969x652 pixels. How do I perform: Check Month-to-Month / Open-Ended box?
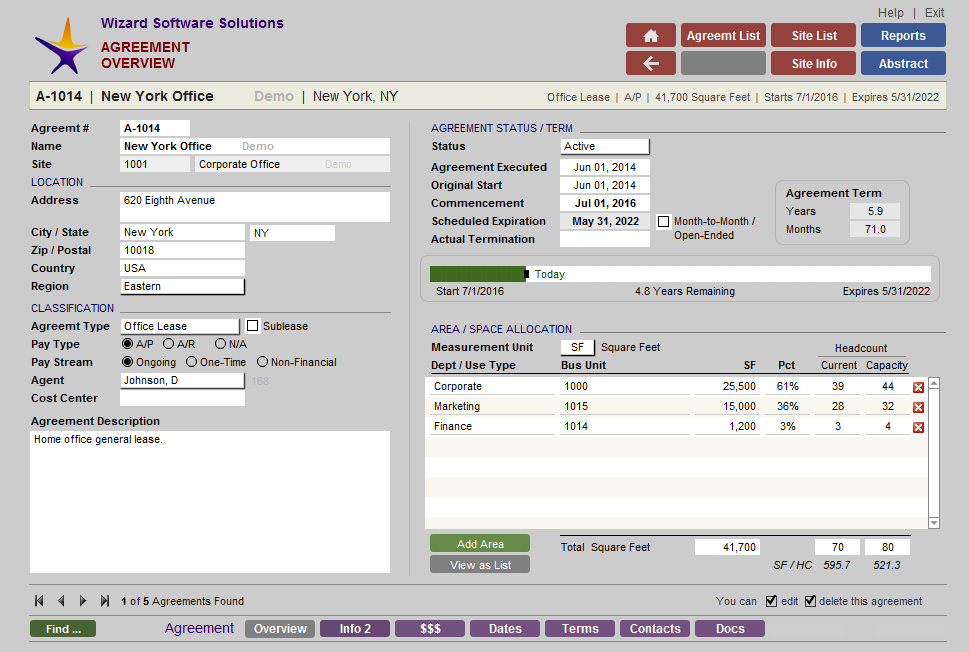[663, 221]
